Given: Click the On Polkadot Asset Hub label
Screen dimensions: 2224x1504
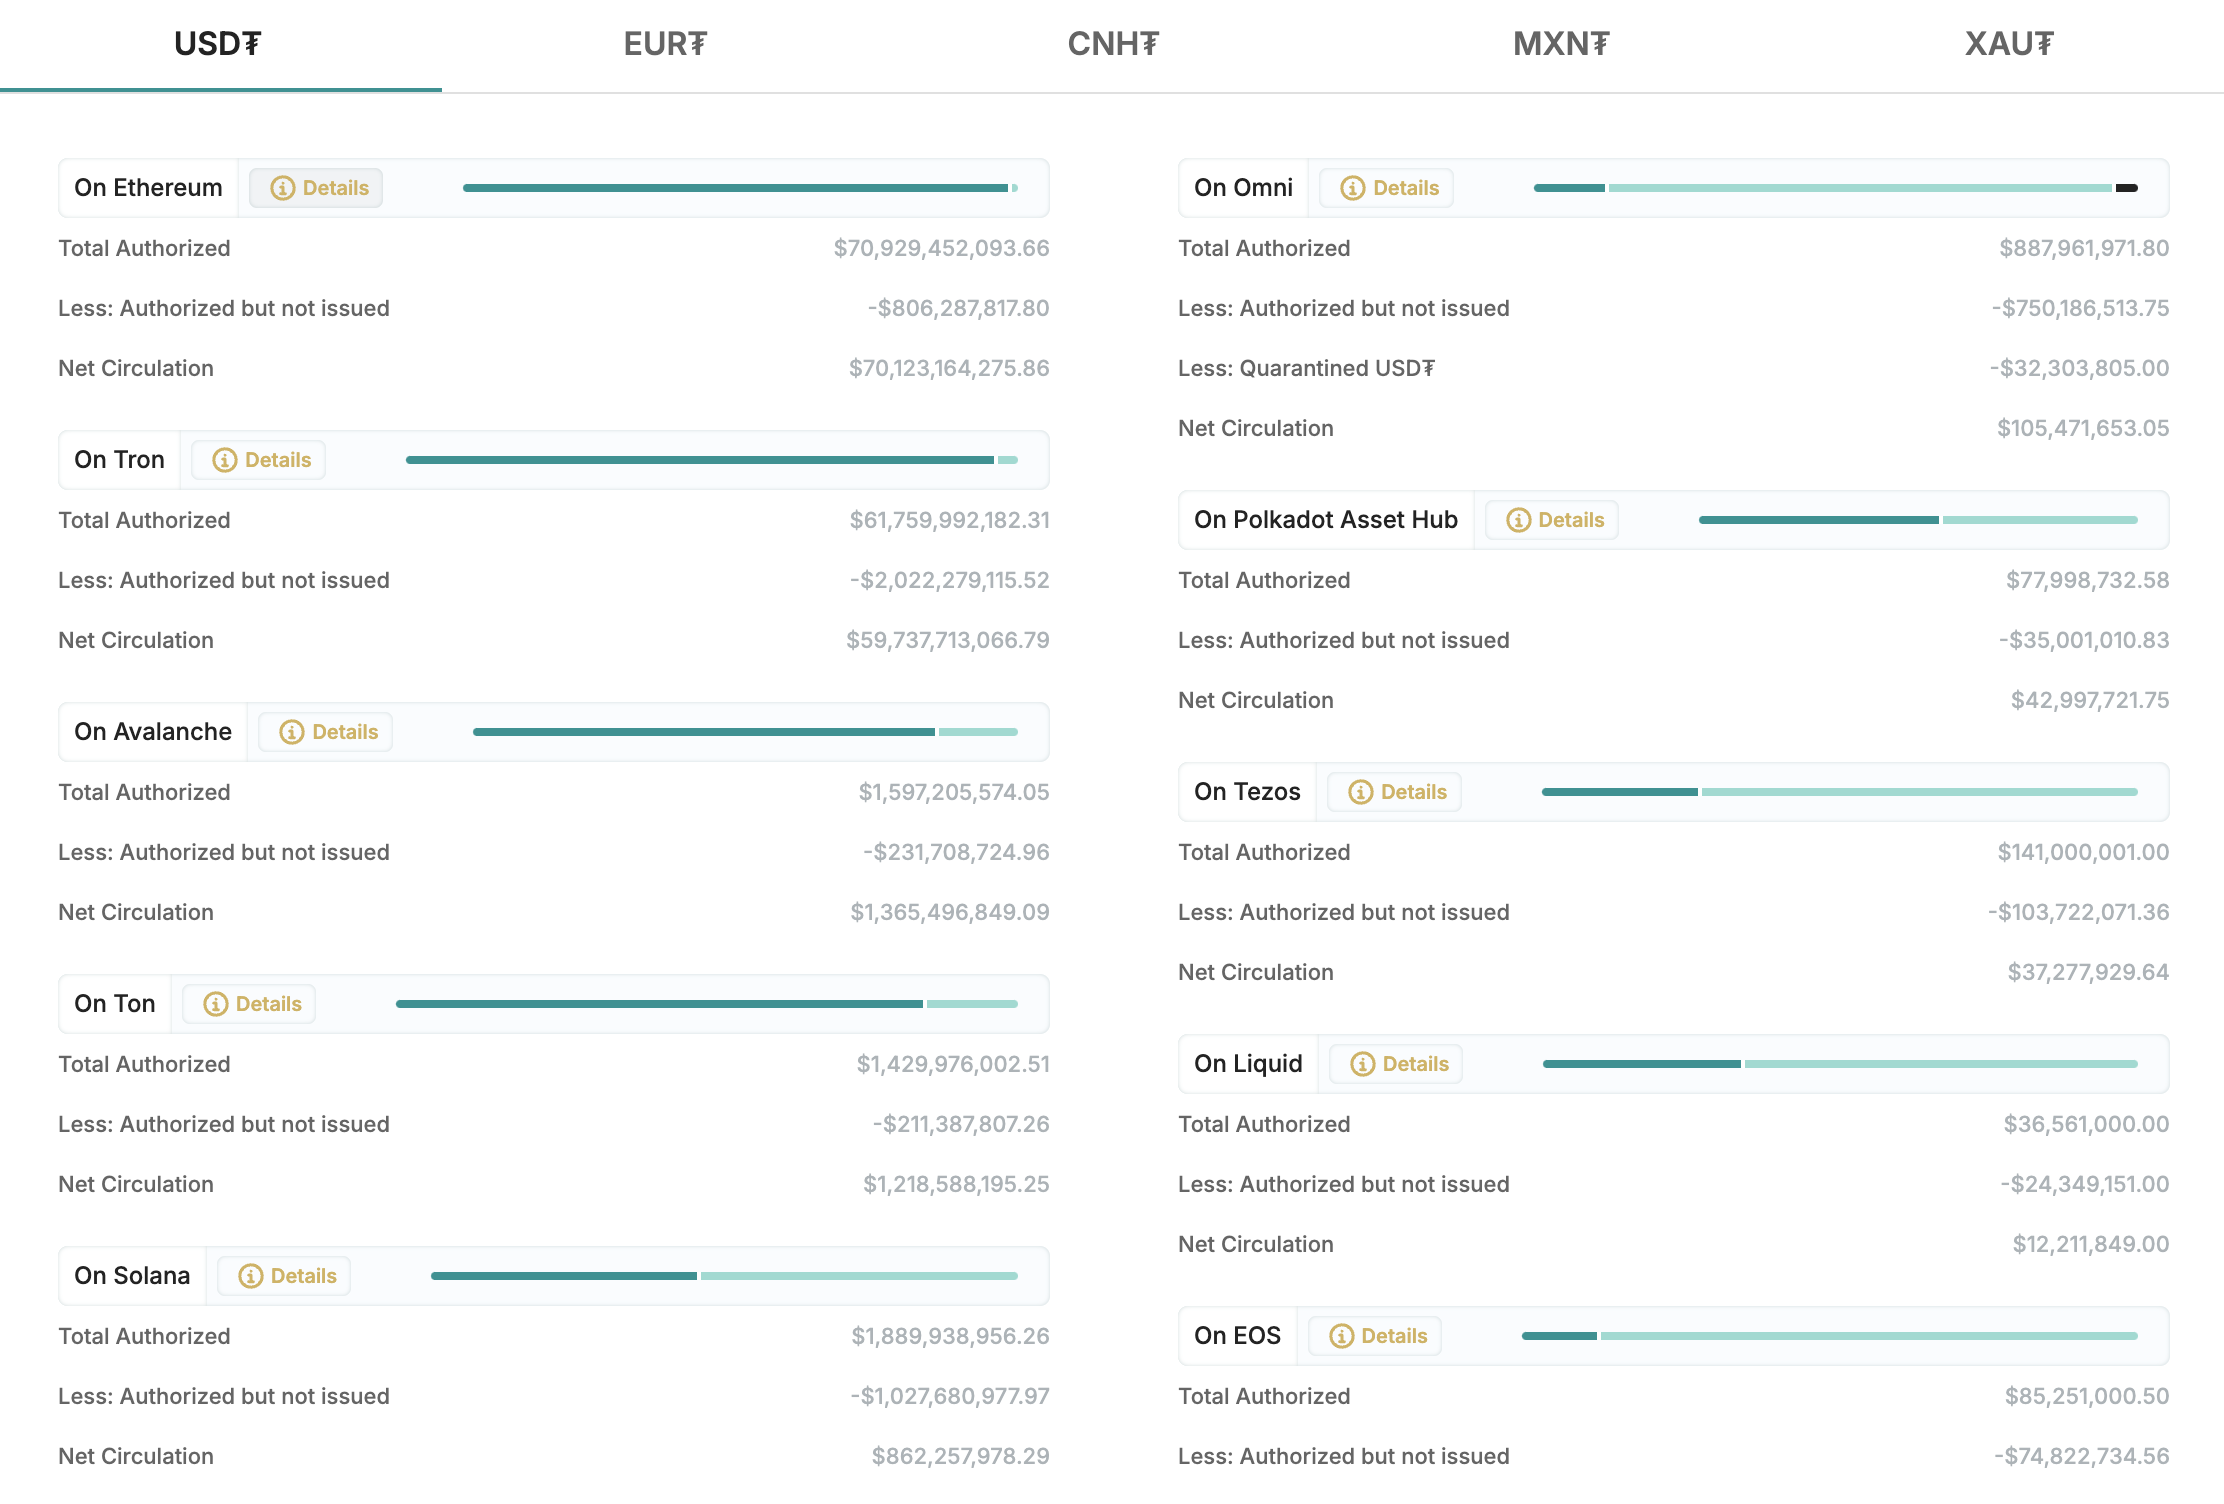Looking at the screenshot, I should pos(1326,520).
